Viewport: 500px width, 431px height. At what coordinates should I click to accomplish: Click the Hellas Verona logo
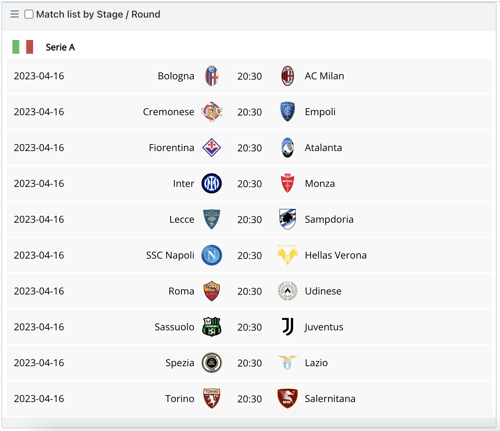287,255
